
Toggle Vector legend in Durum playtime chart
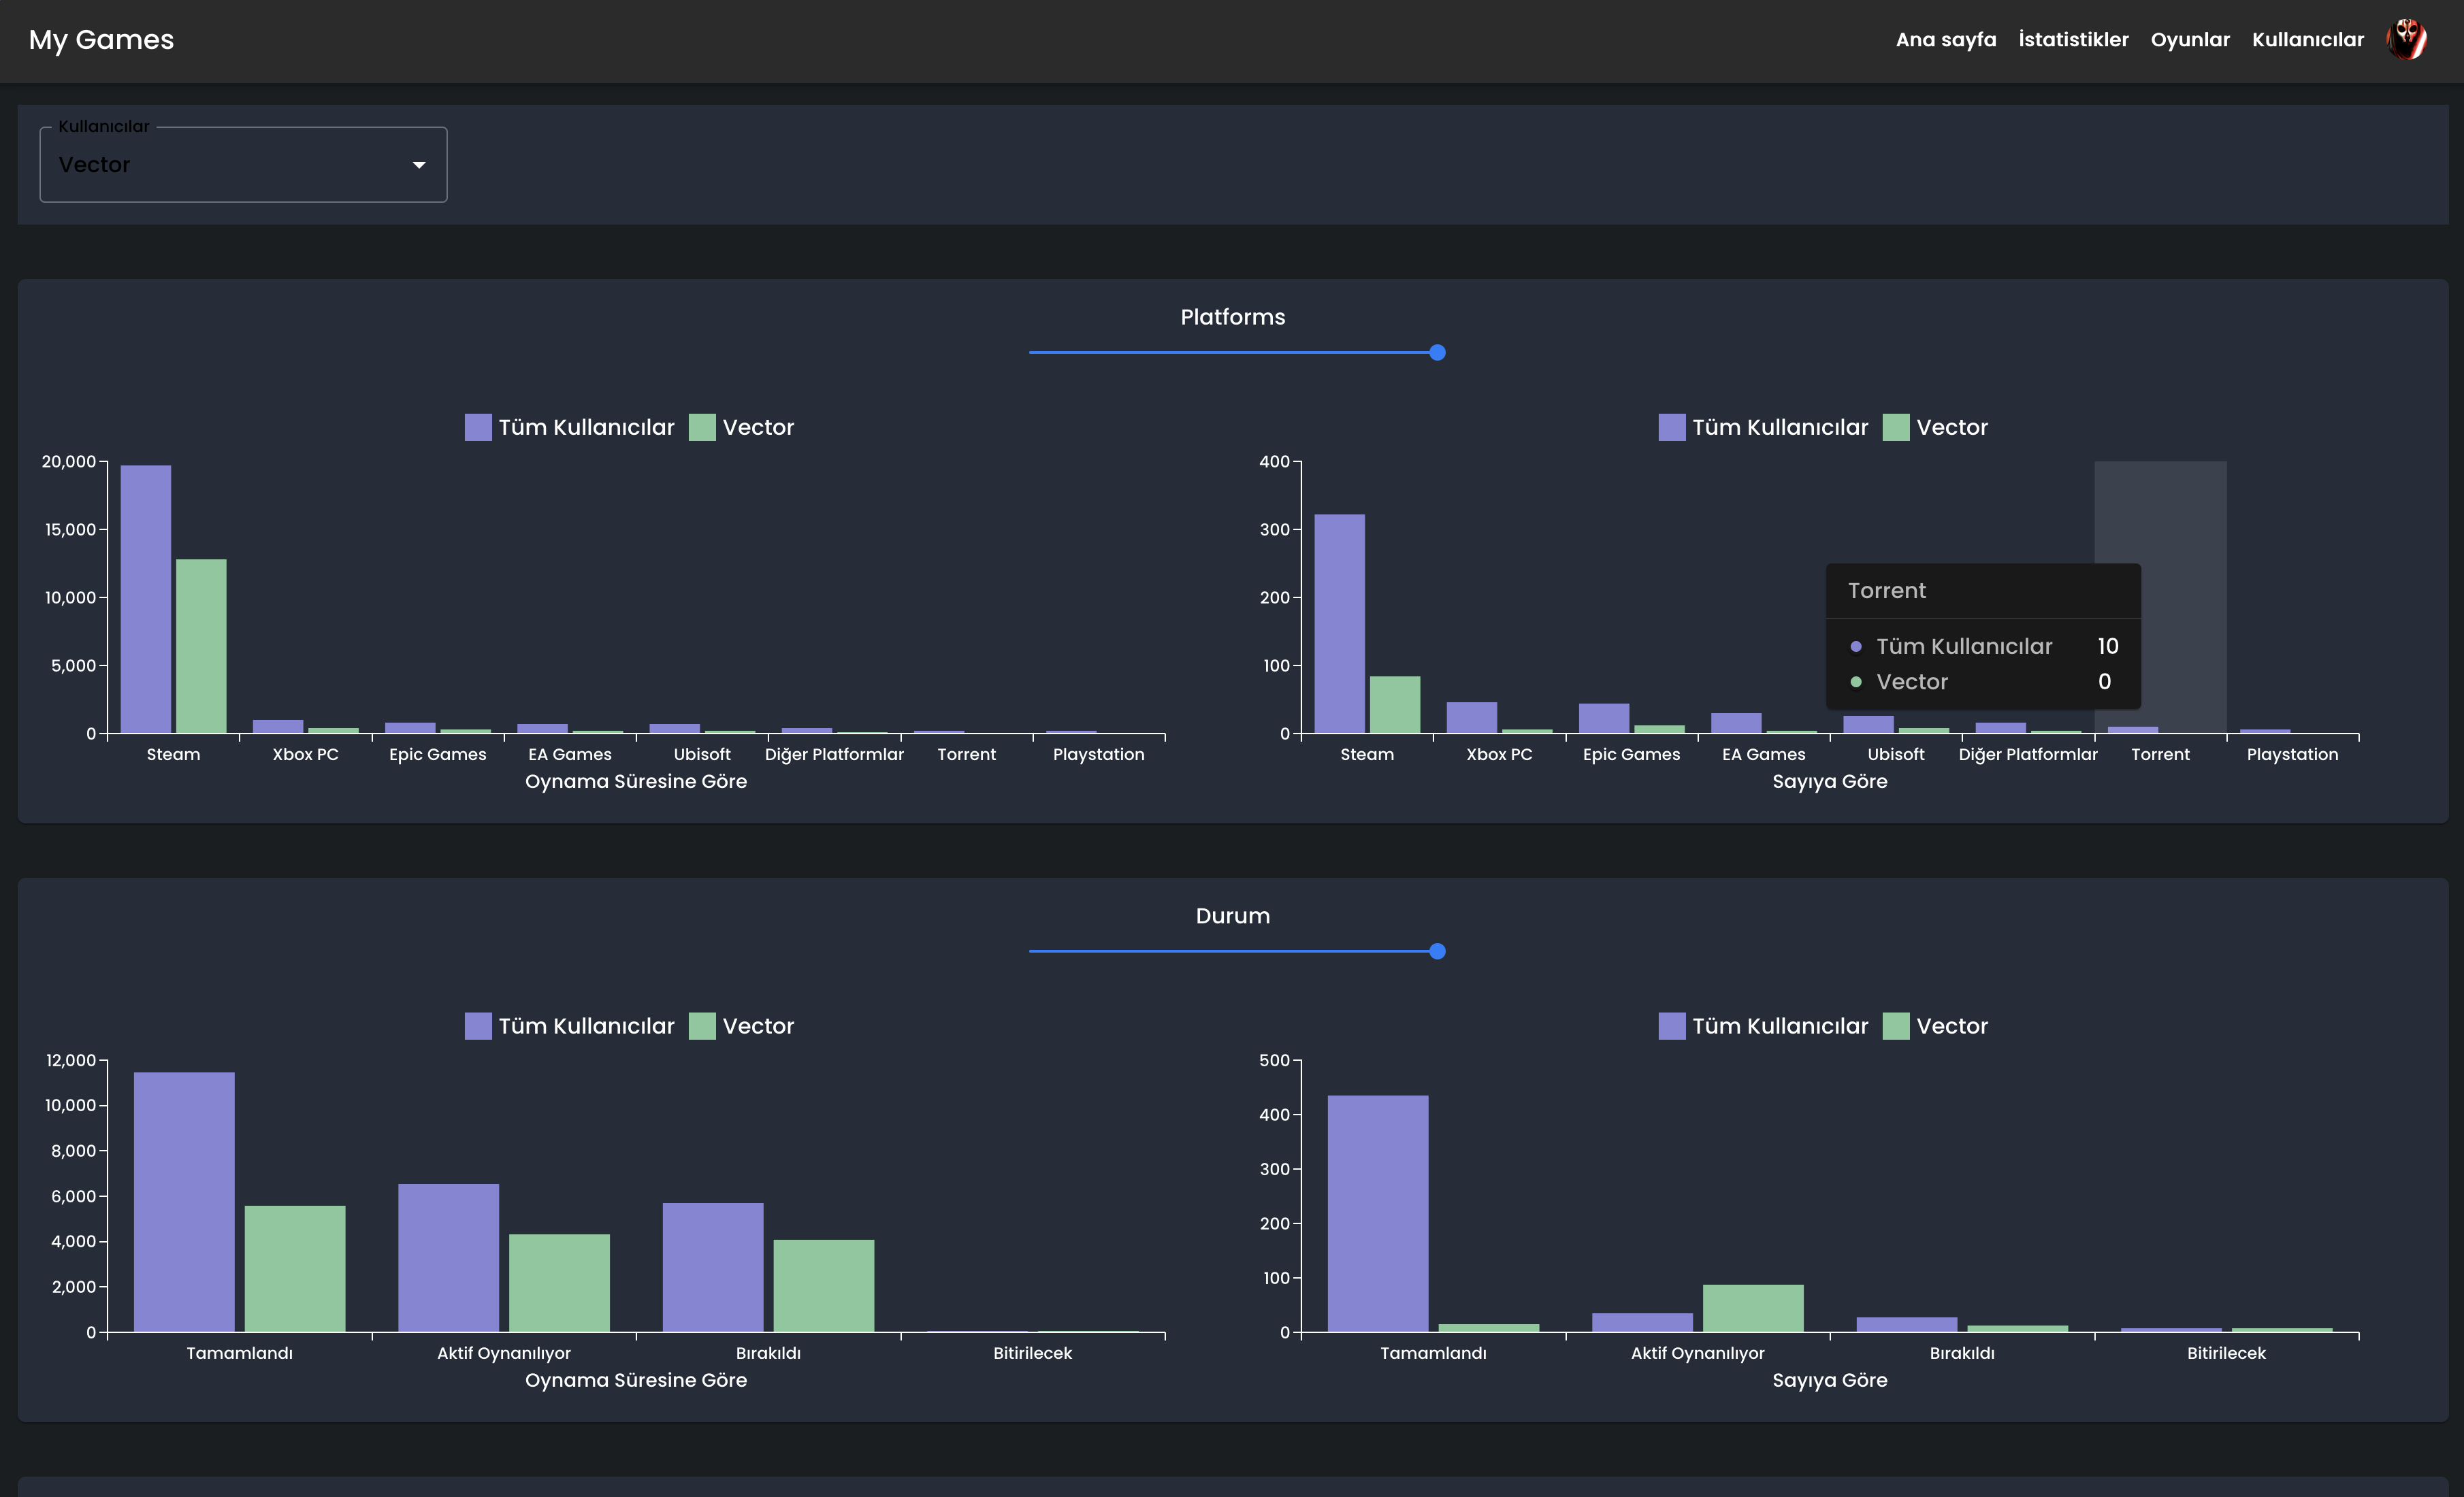pyautogui.click(x=741, y=1026)
